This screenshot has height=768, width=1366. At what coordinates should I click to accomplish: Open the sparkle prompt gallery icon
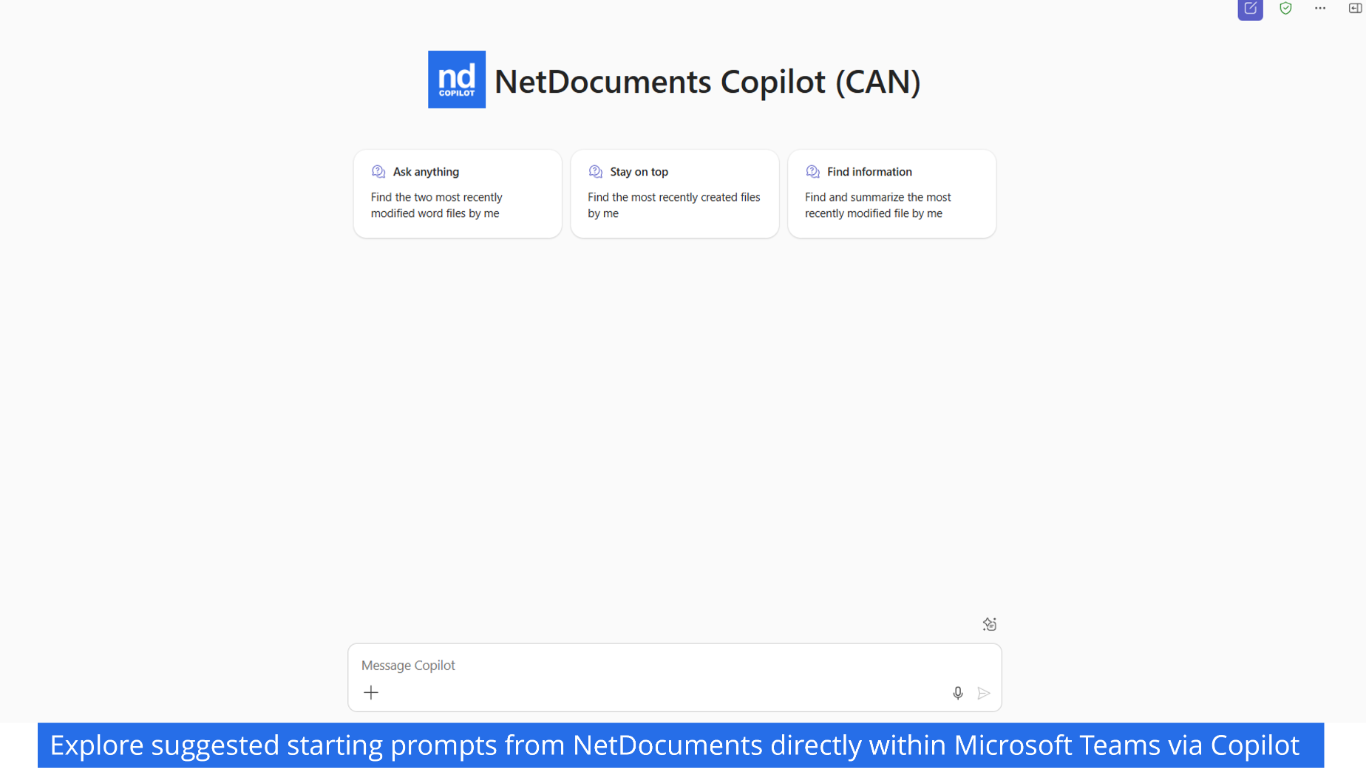989,624
